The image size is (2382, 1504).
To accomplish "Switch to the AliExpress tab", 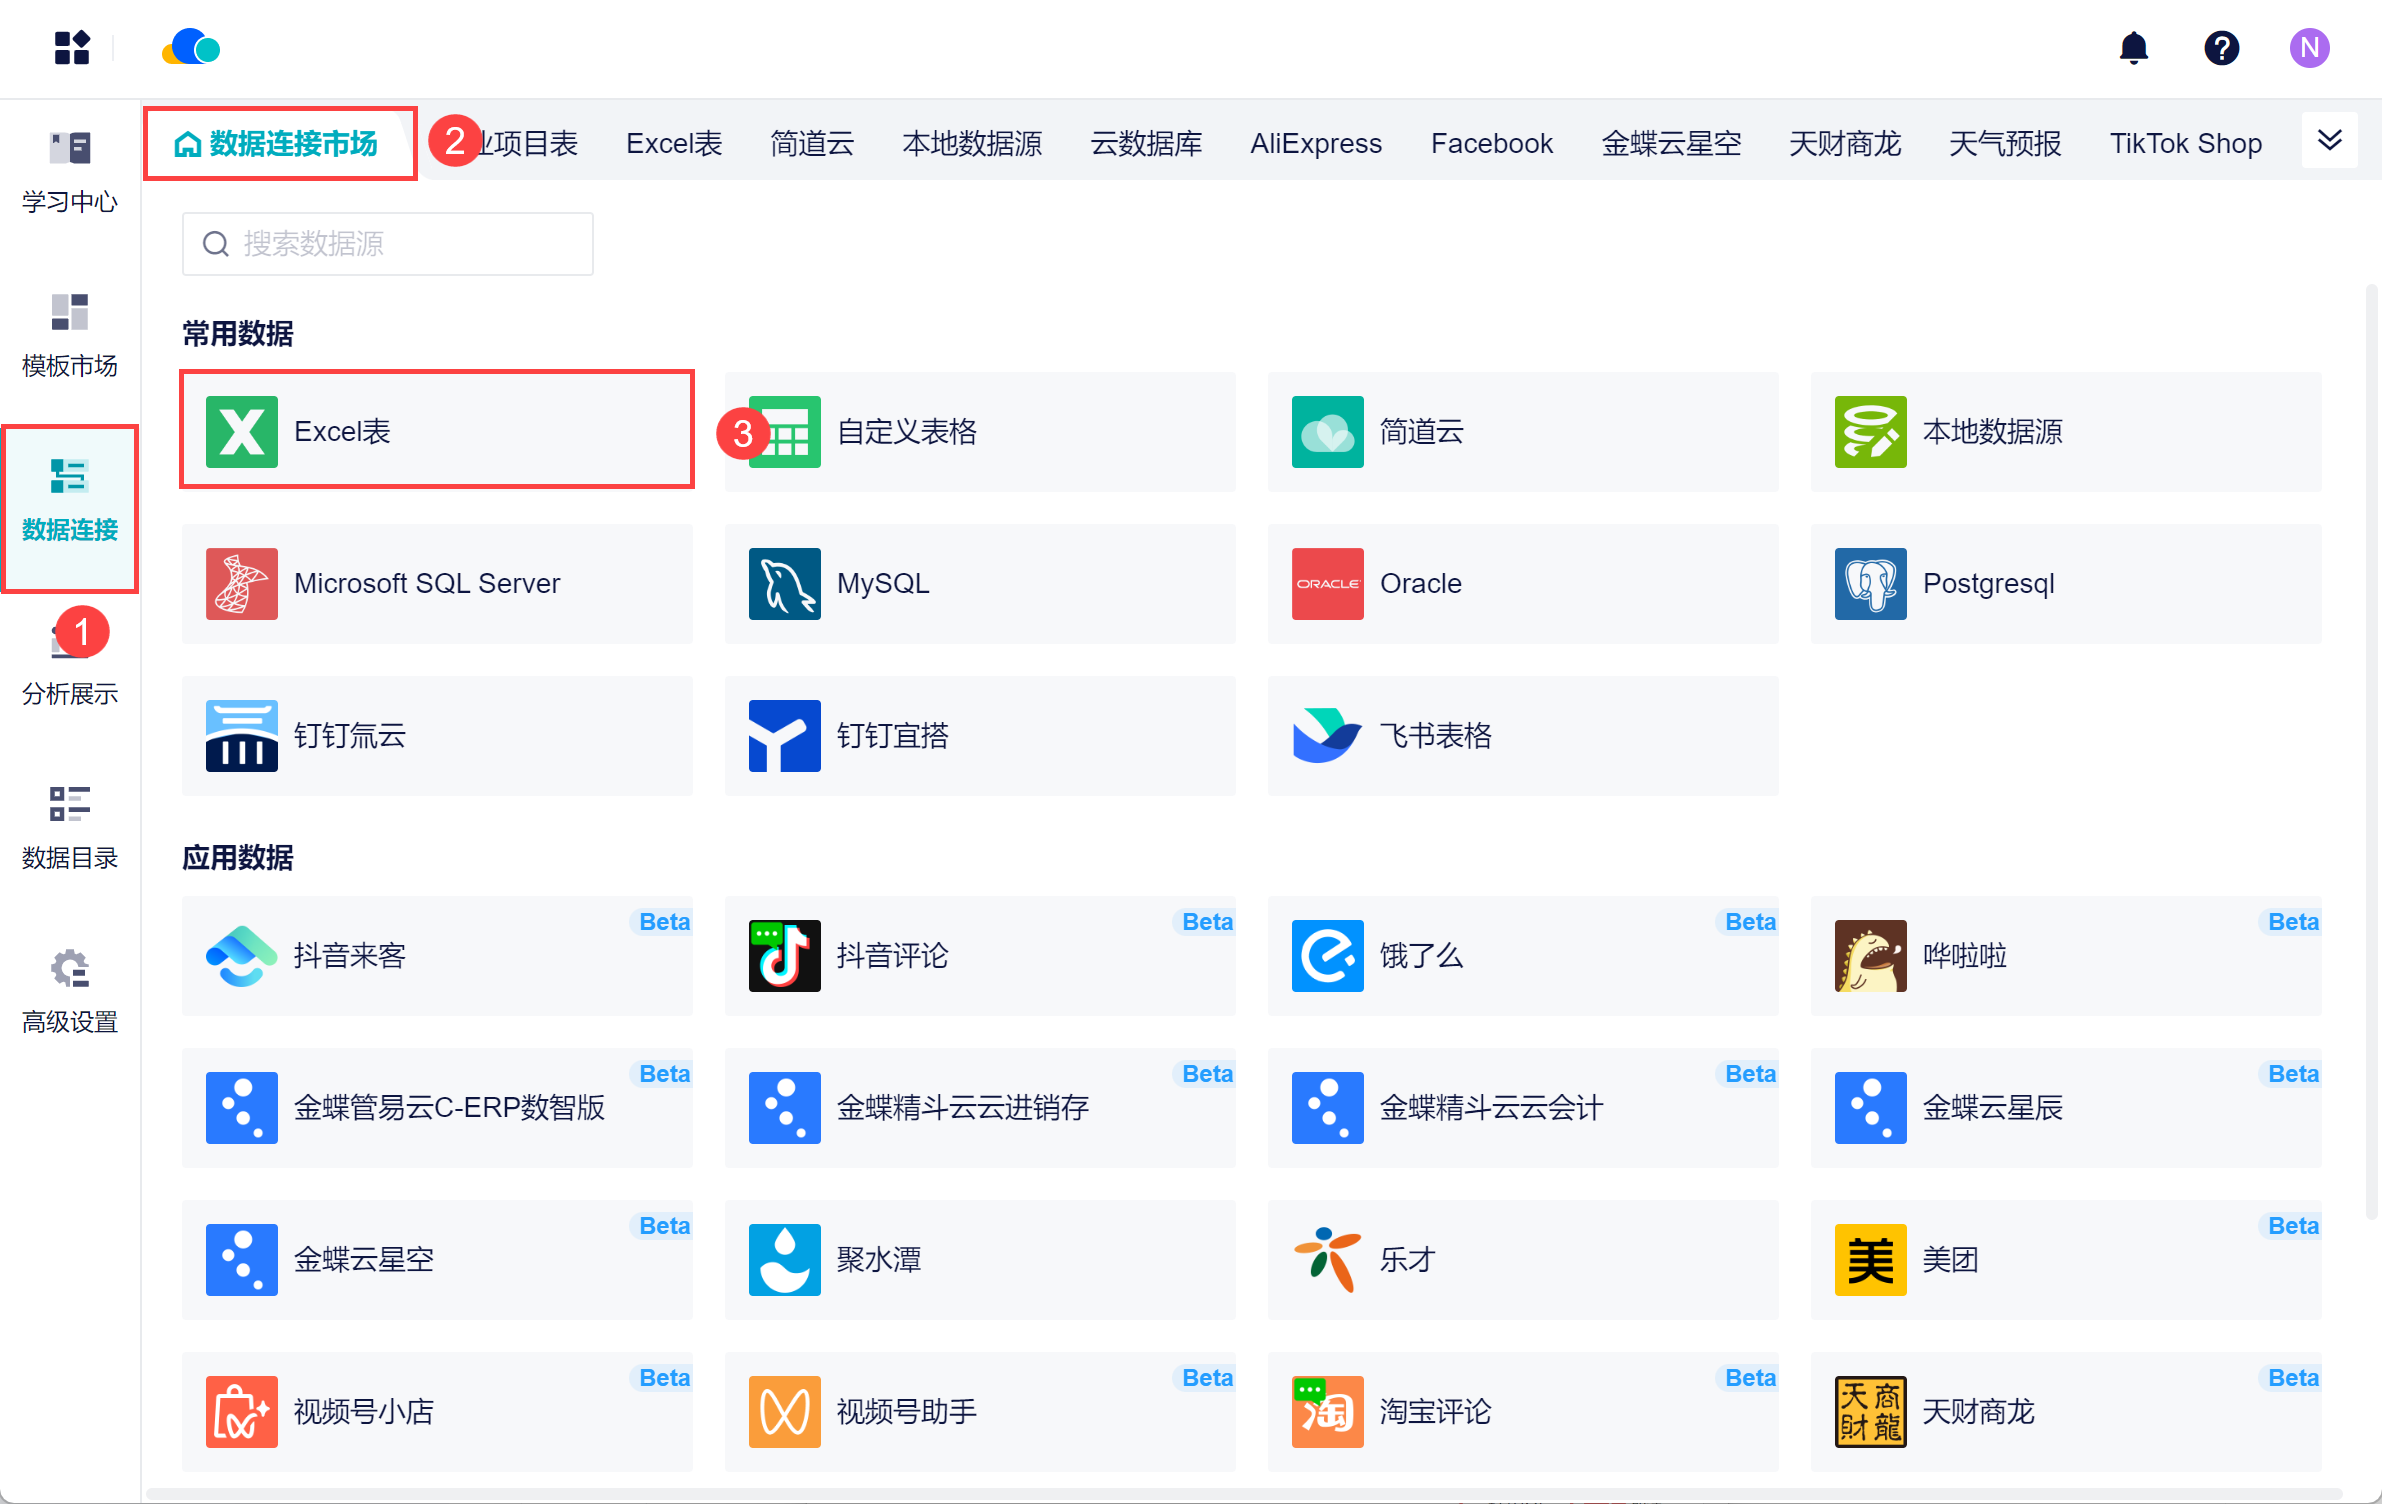I will [x=1316, y=143].
